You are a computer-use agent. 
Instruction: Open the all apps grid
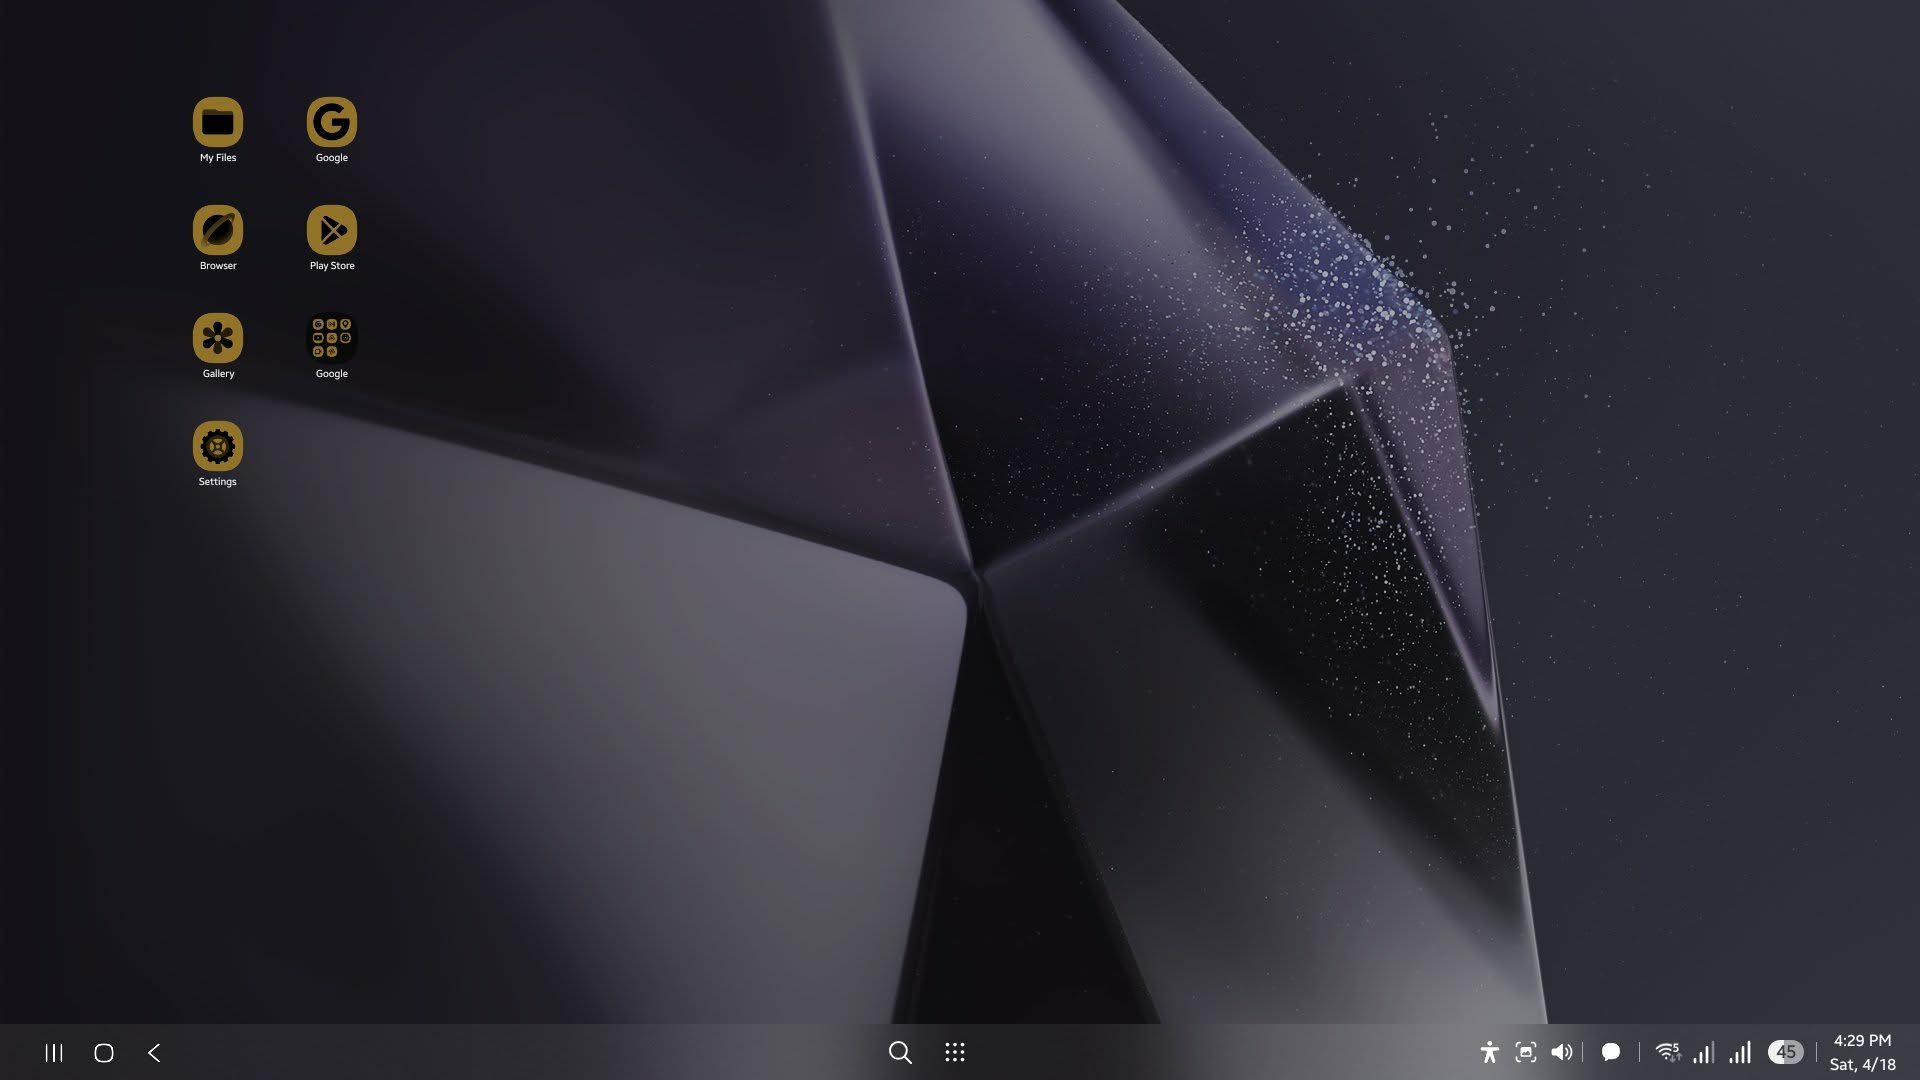954,1052
